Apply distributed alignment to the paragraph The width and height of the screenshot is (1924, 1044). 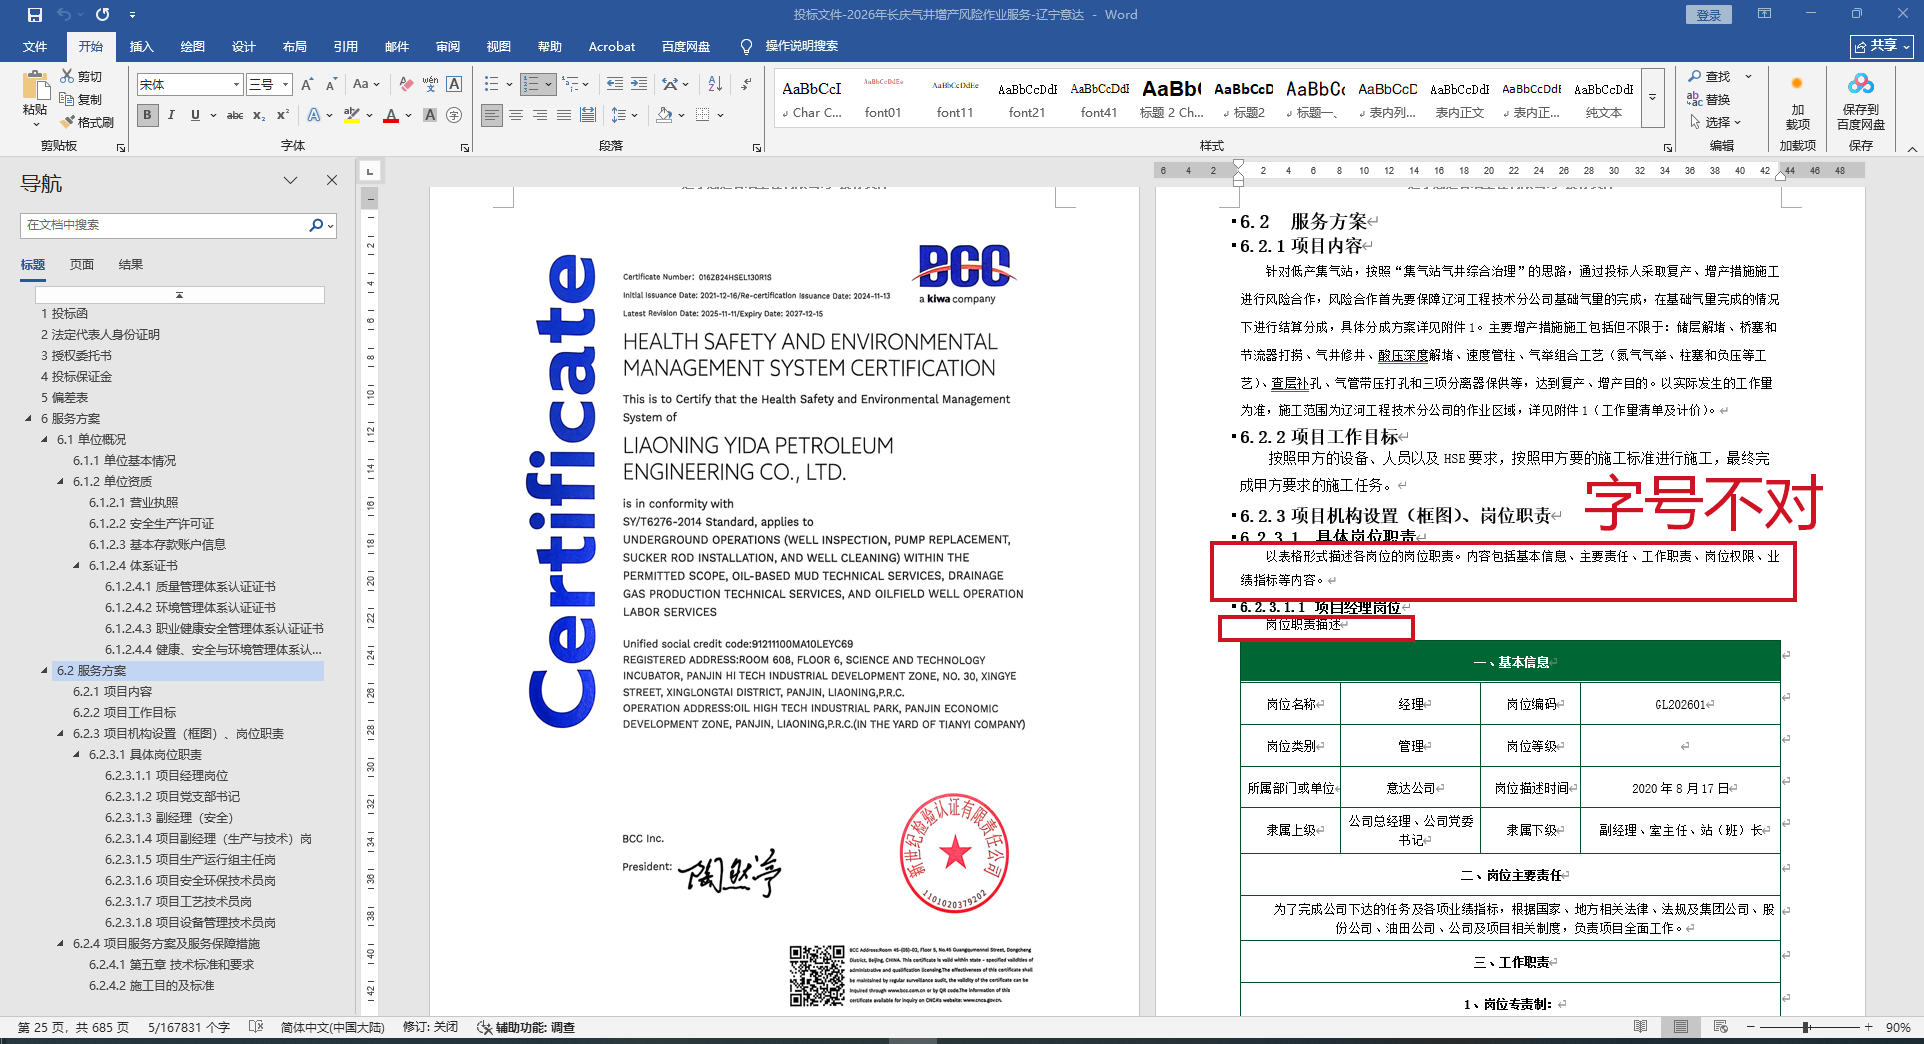(x=588, y=115)
